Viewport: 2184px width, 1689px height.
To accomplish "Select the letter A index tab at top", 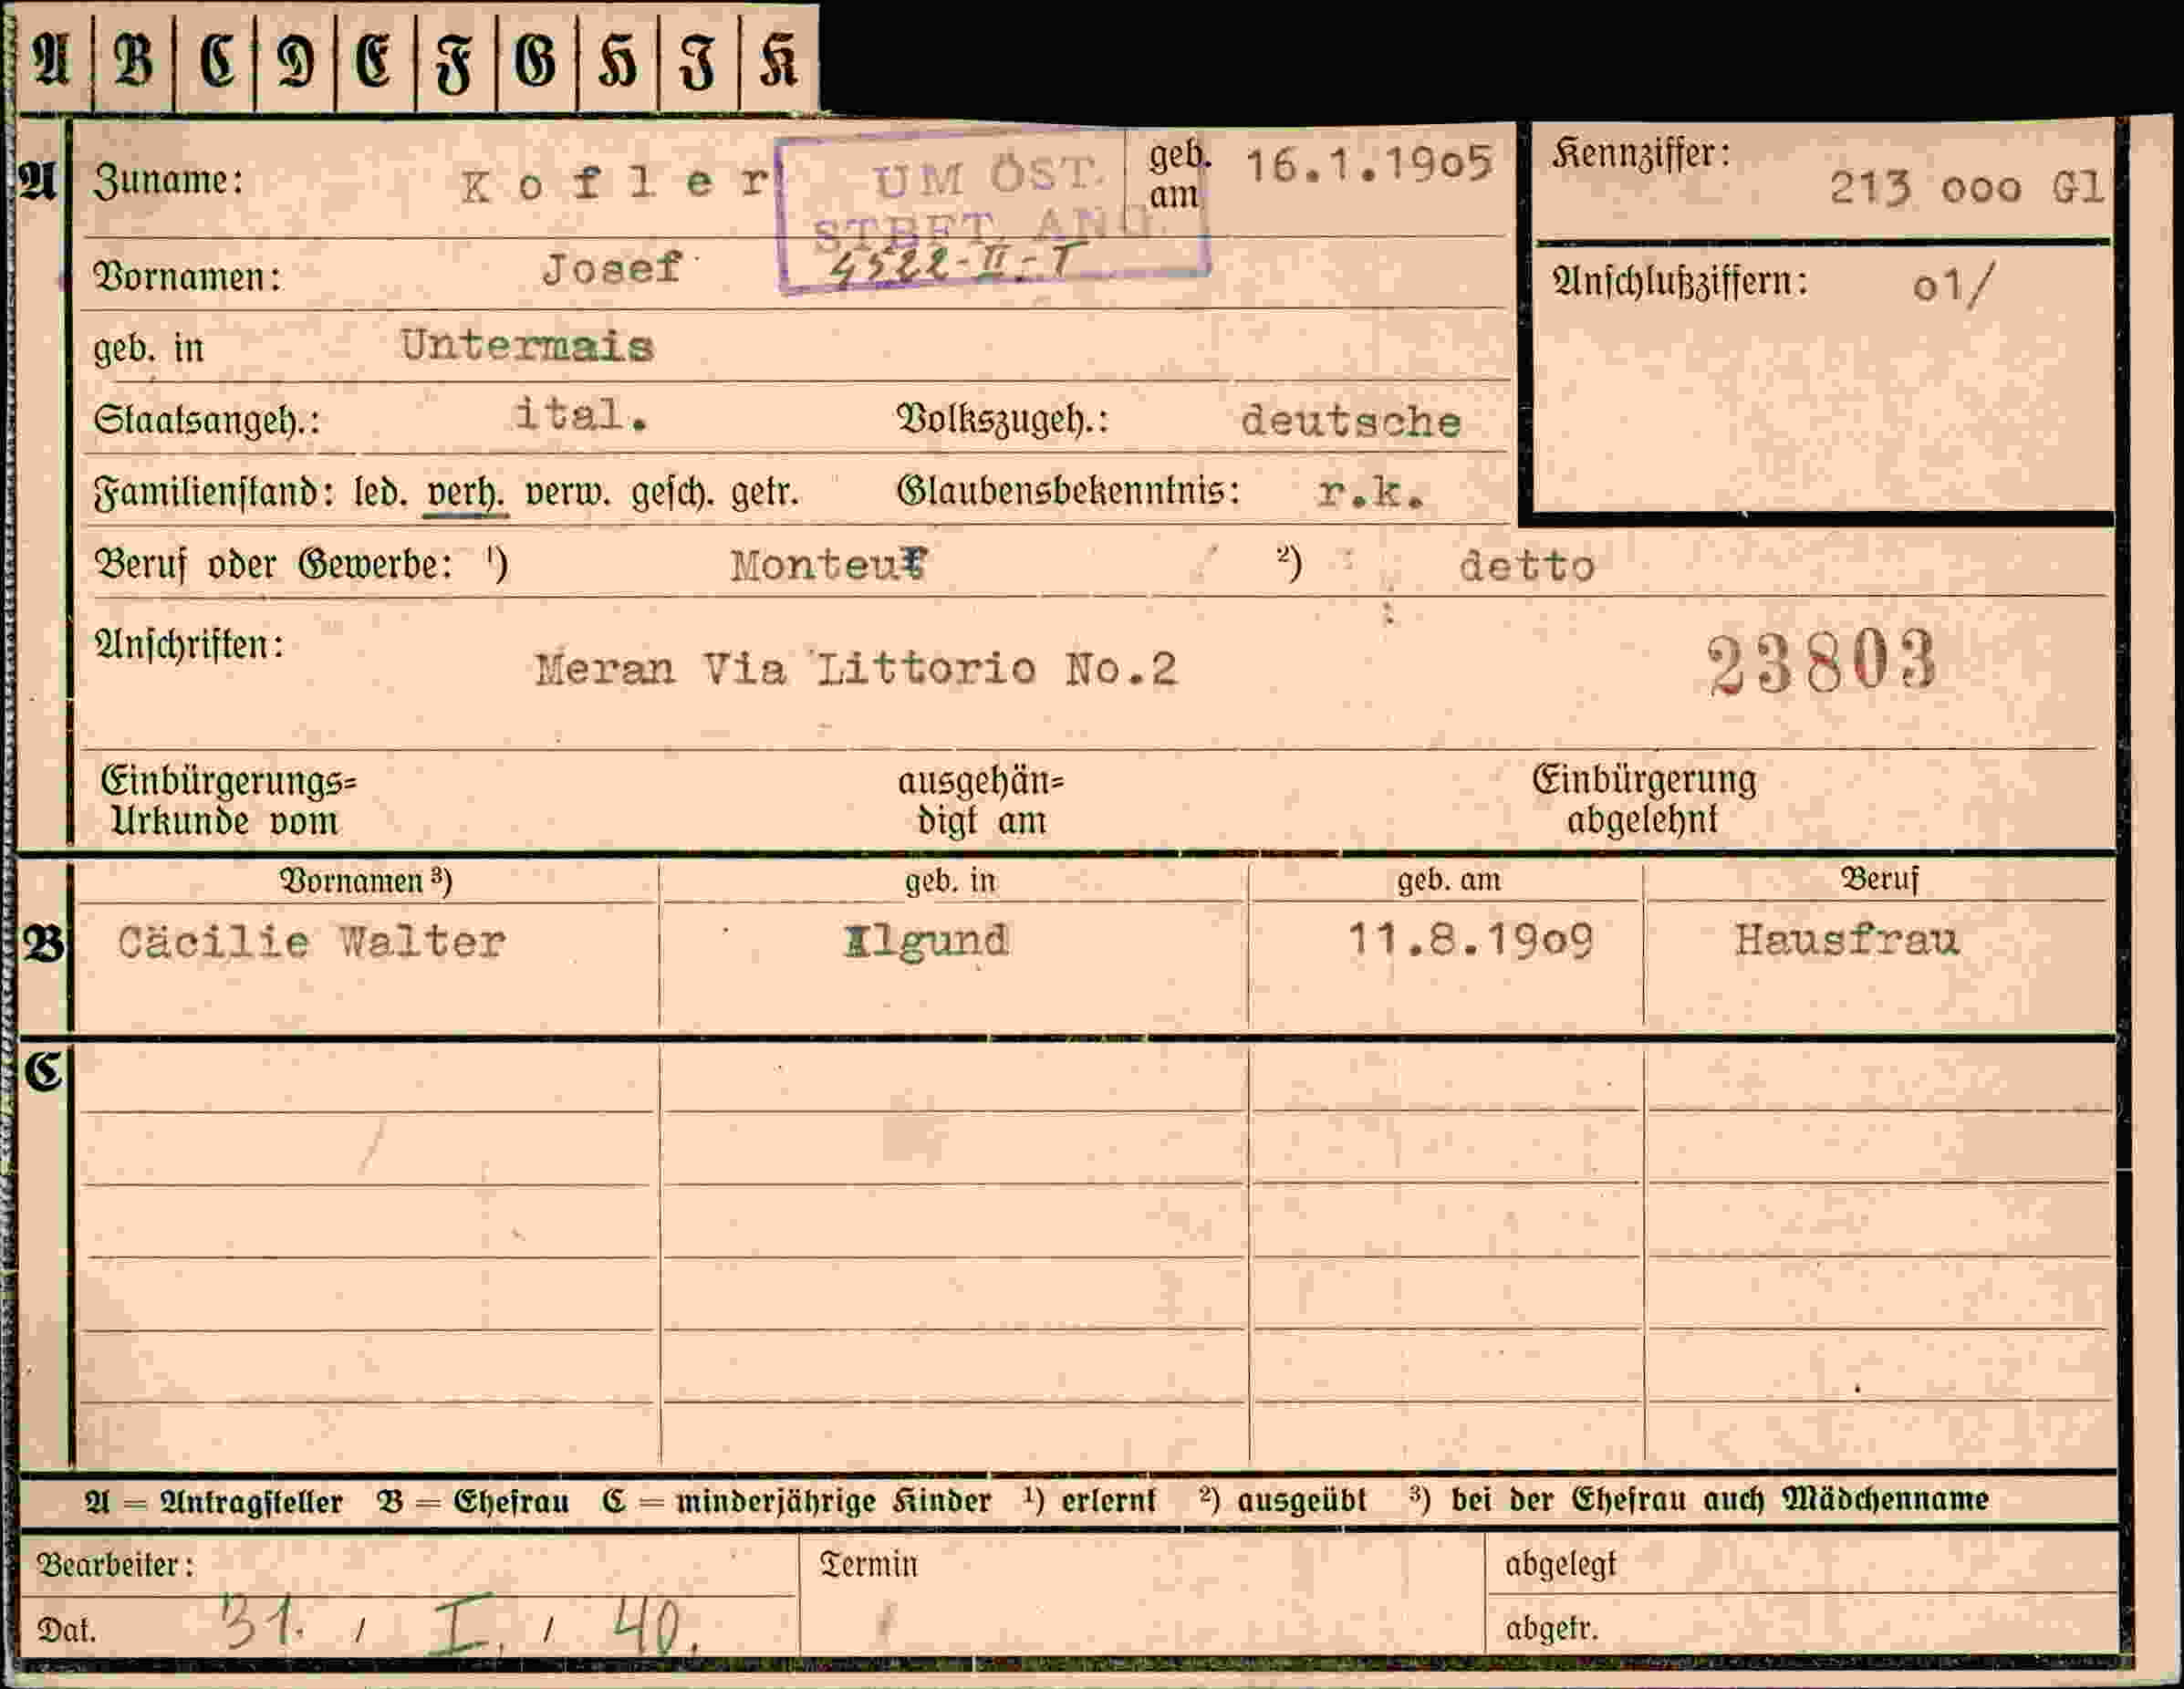I will pos(54,60).
